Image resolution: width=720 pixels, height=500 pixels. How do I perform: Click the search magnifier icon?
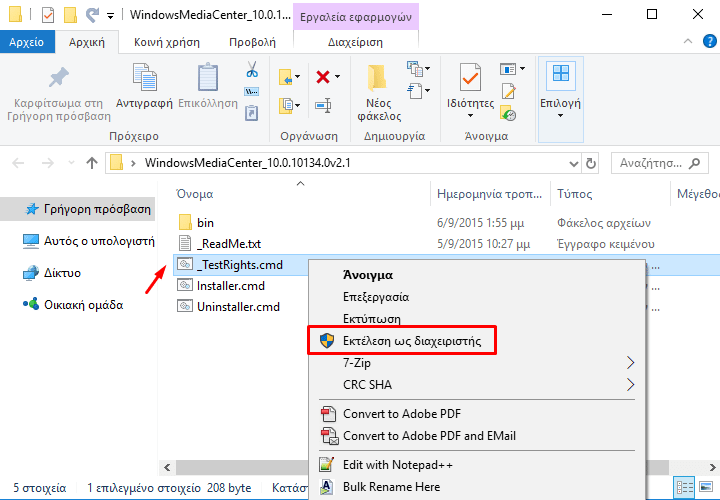pos(695,163)
